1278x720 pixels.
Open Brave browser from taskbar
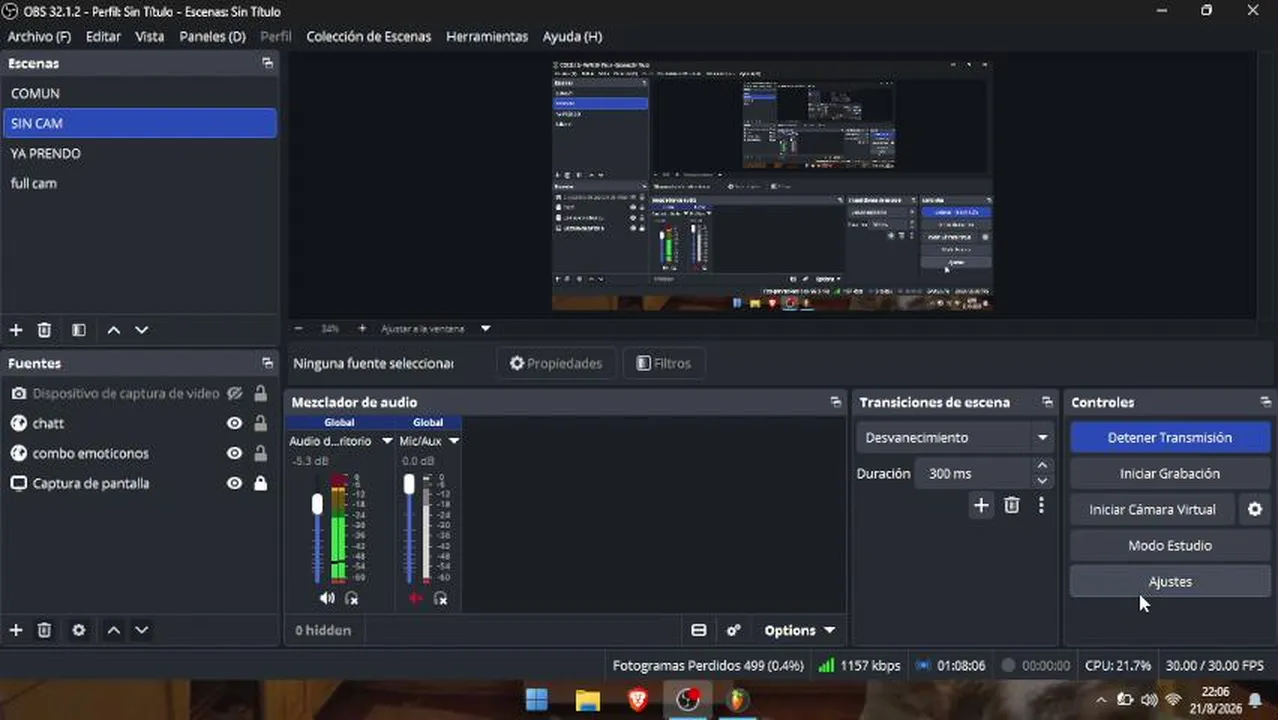pos(638,699)
